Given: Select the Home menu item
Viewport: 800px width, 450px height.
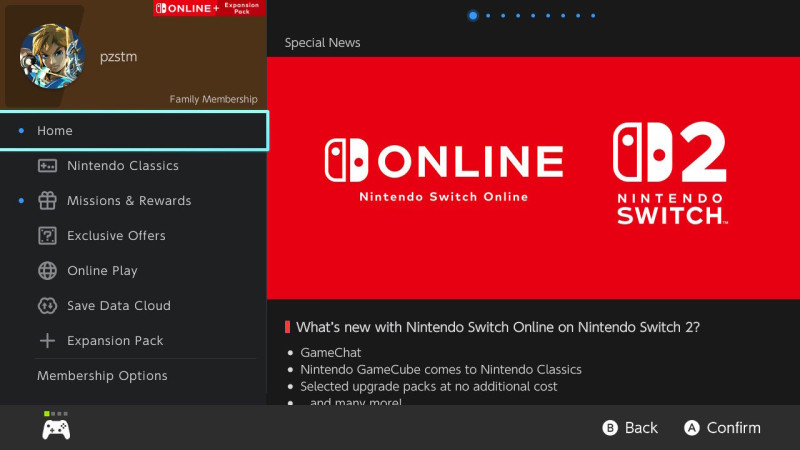Looking at the screenshot, I should point(134,131).
